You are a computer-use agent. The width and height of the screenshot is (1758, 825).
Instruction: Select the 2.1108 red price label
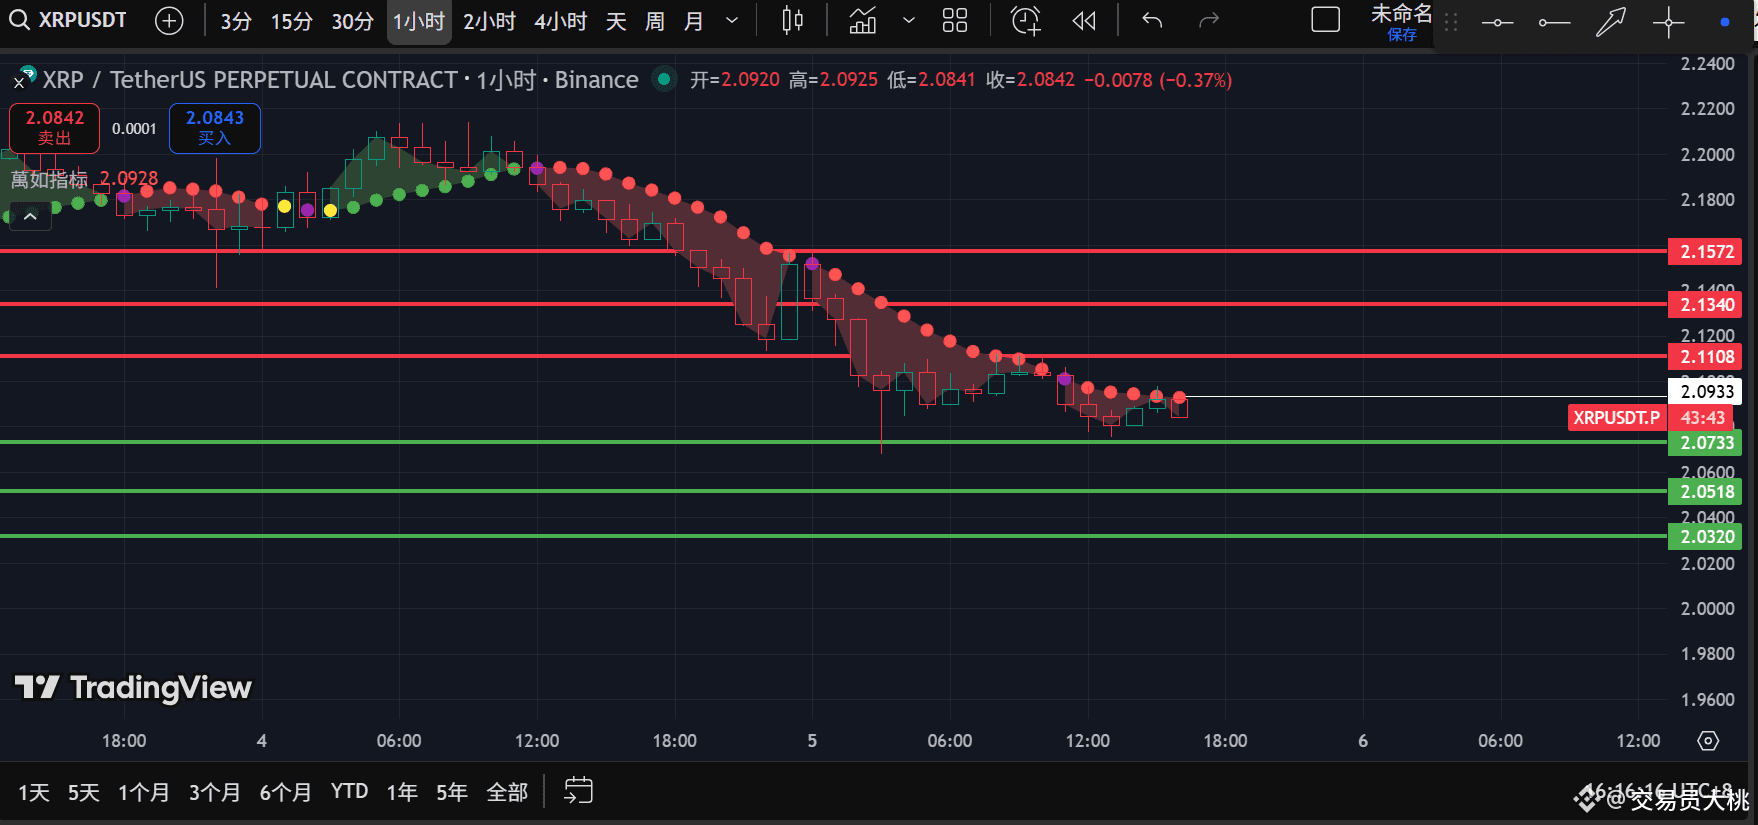pyautogui.click(x=1706, y=357)
